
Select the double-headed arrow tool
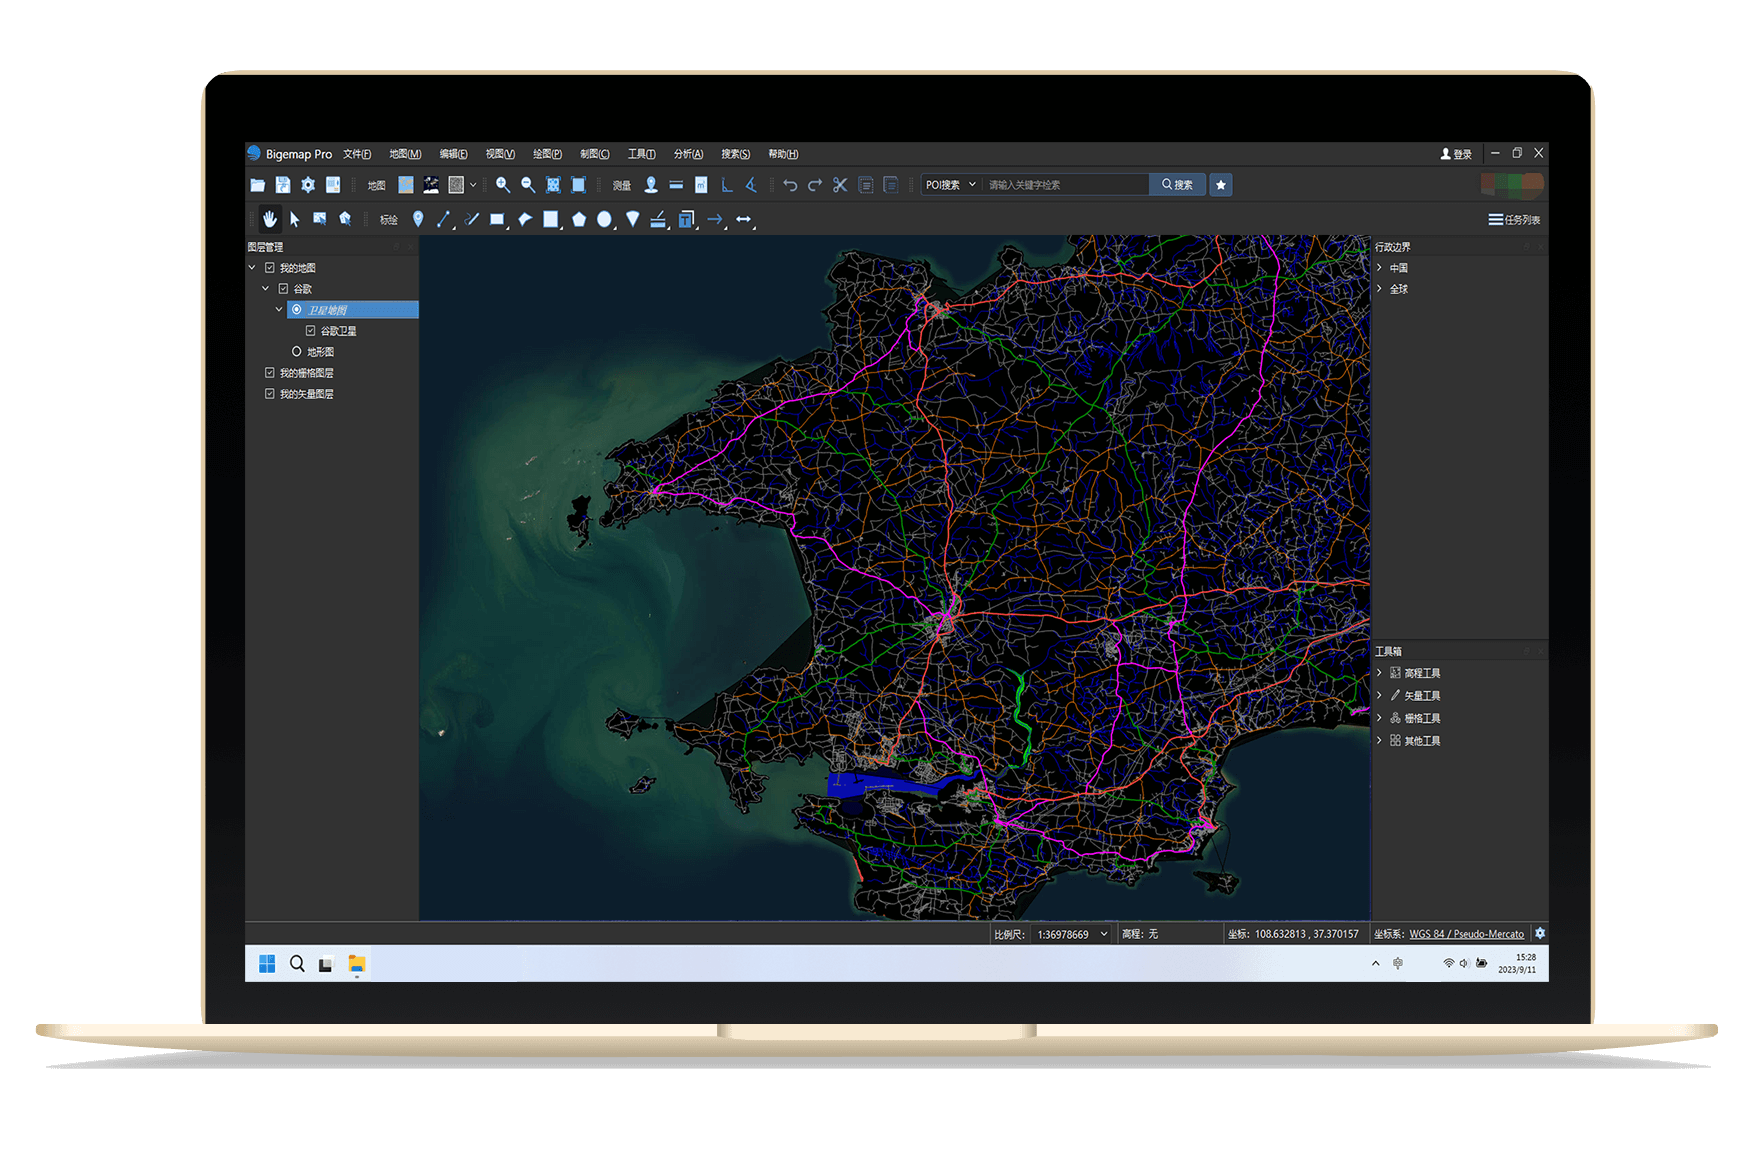point(744,219)
